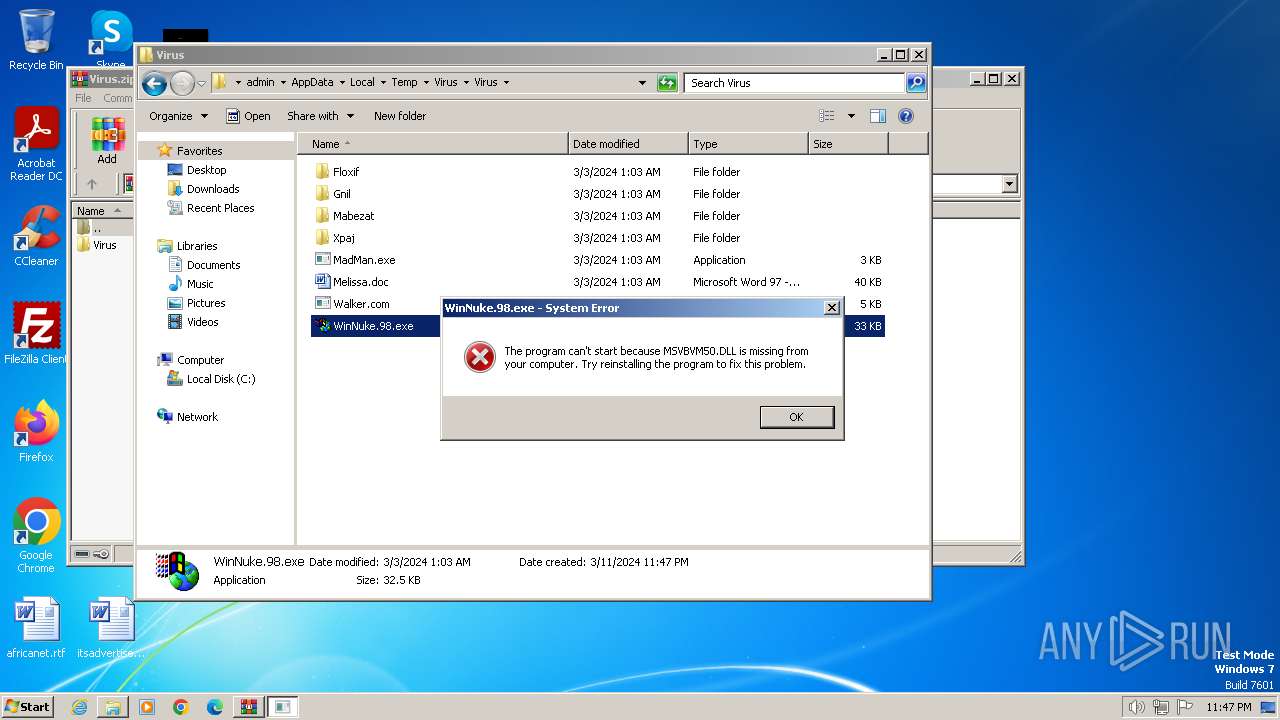
Task: Select the WinNuke.98.exe file
Action: tap(373, 326)
